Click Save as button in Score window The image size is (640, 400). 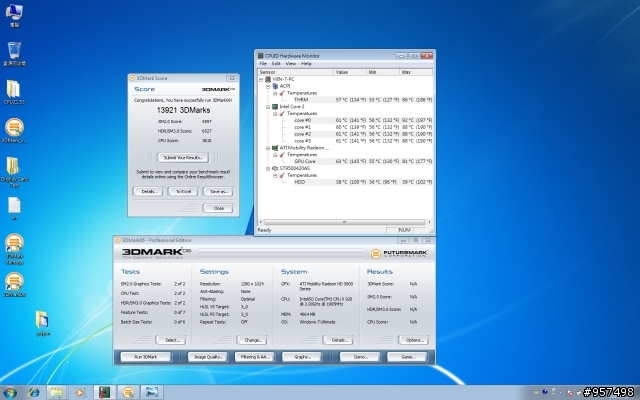click(x=218, y=191)
